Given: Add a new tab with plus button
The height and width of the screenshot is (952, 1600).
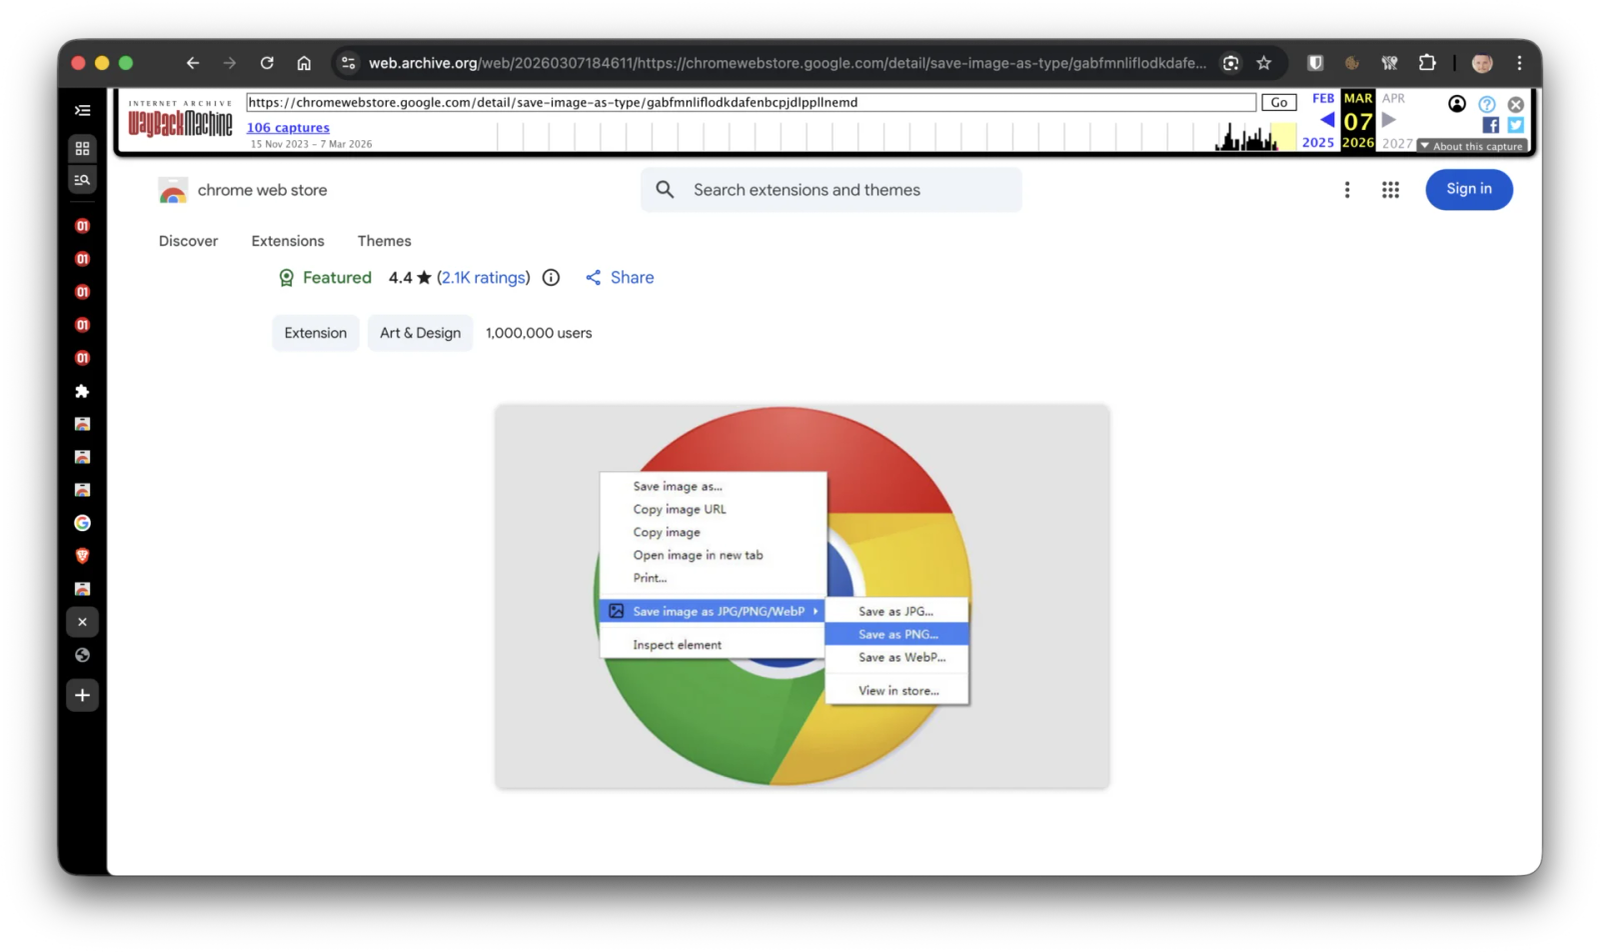Looking at the screenshot, I should pos(82,695).
